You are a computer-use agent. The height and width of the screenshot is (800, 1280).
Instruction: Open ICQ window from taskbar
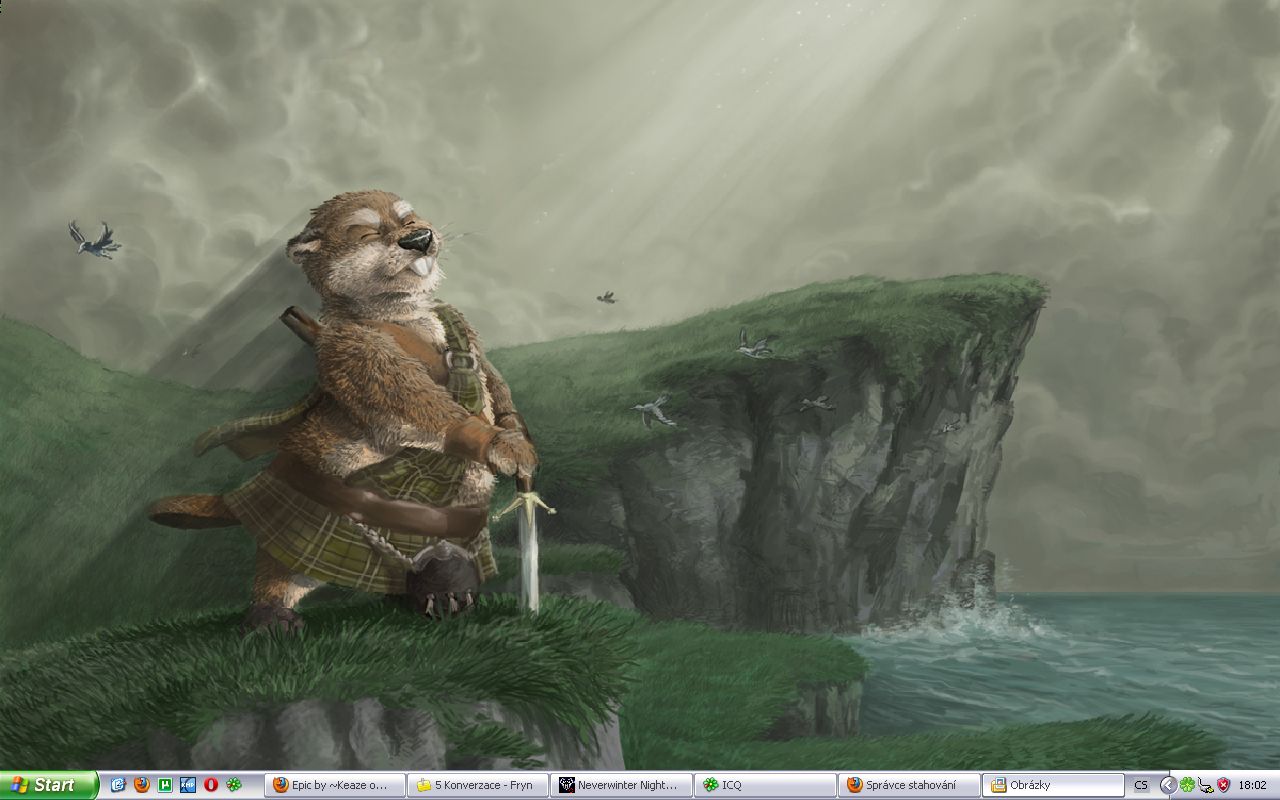[765, 785]
